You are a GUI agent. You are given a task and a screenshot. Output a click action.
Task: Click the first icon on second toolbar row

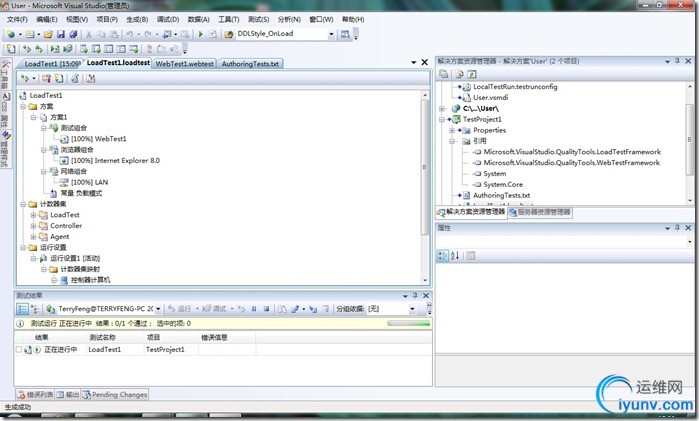click(x=11, y=49)
